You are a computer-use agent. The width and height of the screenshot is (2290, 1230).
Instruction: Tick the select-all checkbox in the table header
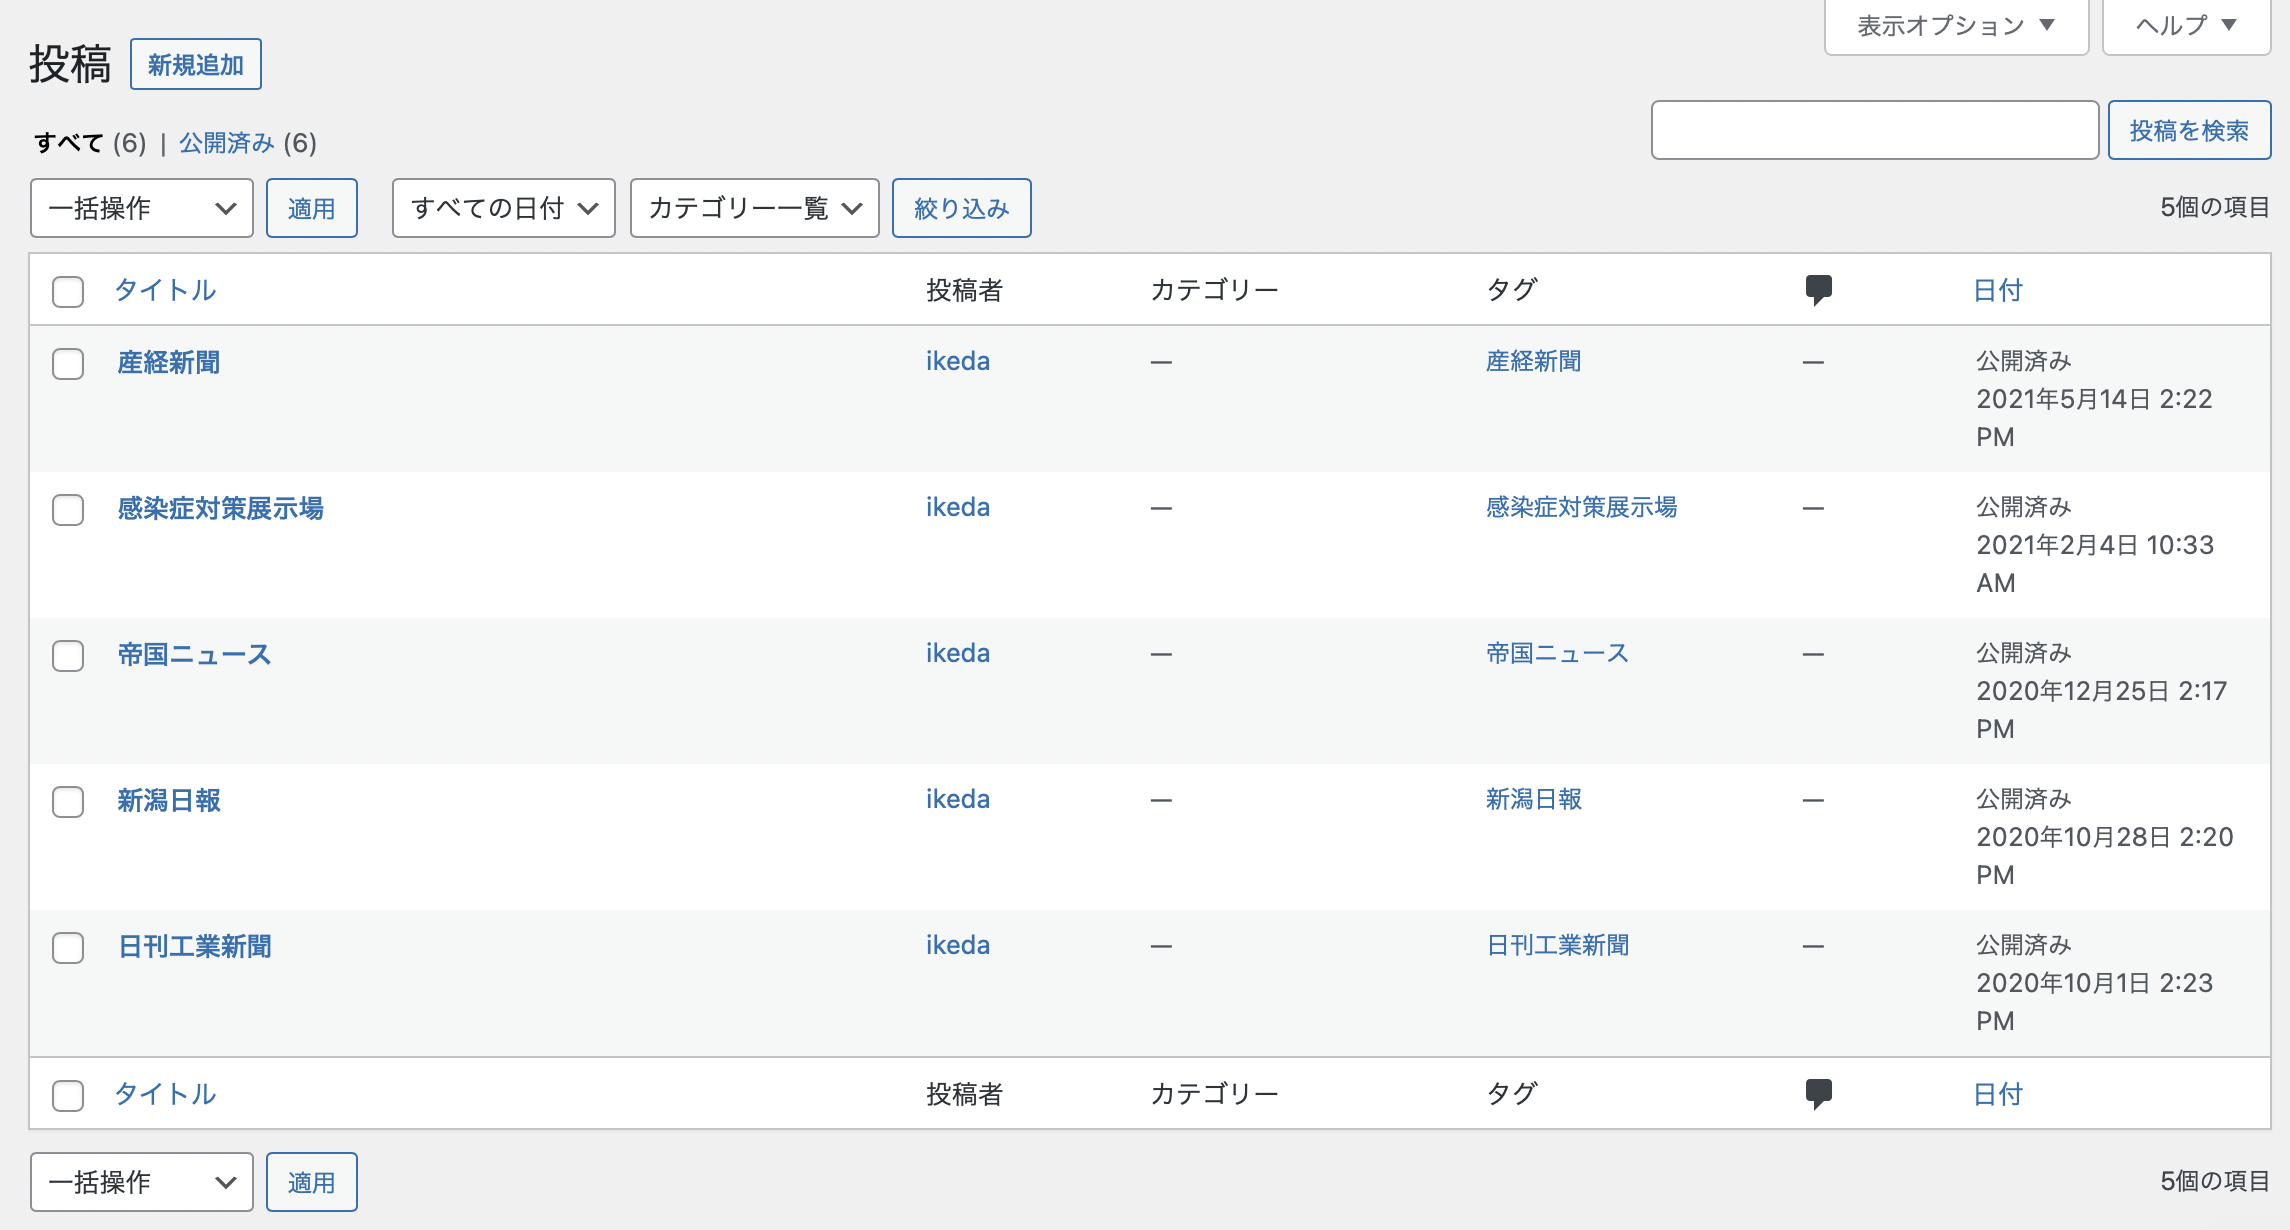(68, 292)
